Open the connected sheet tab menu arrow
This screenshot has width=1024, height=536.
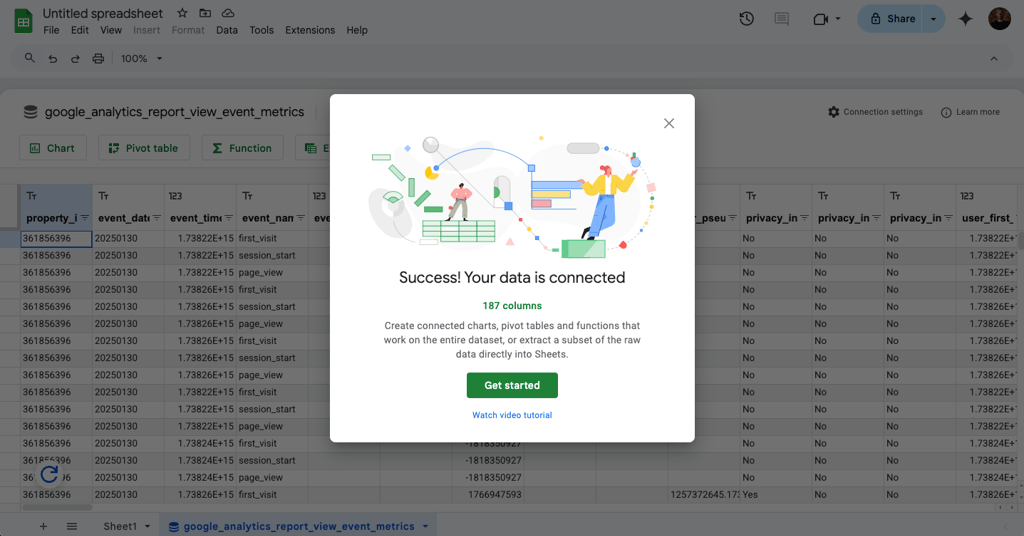(x=425, y=526)
